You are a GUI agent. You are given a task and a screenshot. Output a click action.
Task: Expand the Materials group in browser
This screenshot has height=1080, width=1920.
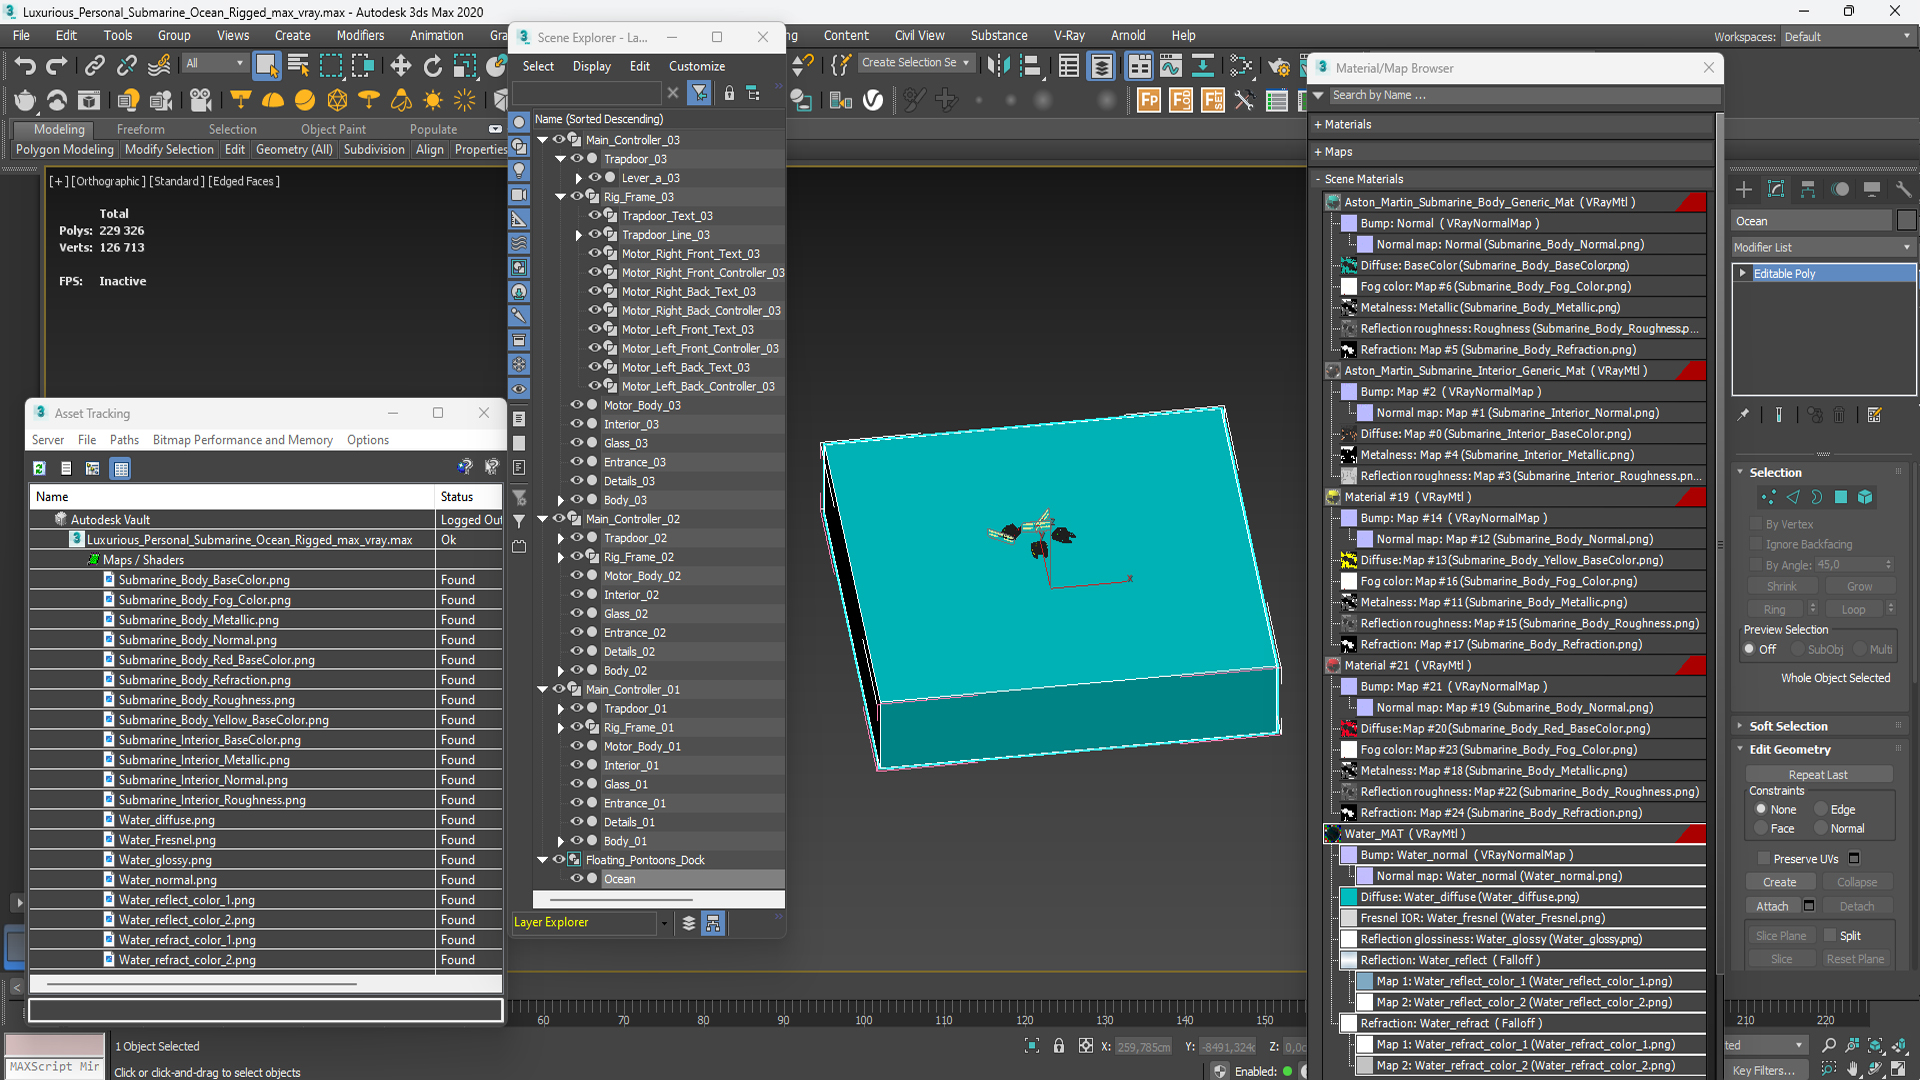pos(1318,125)
